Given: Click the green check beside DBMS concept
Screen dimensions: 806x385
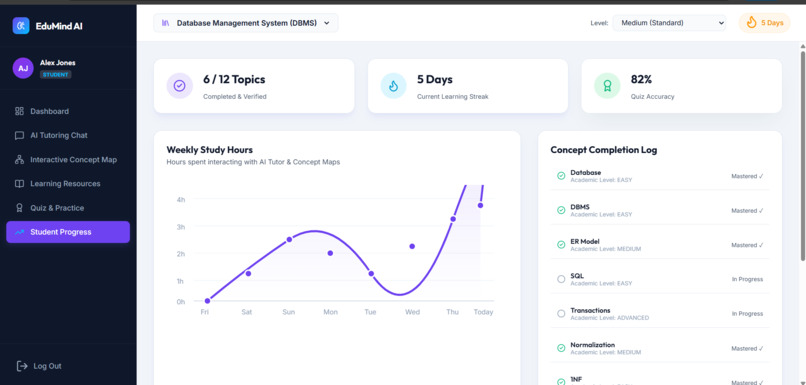Looking at the screenshot, I should 561,210.
